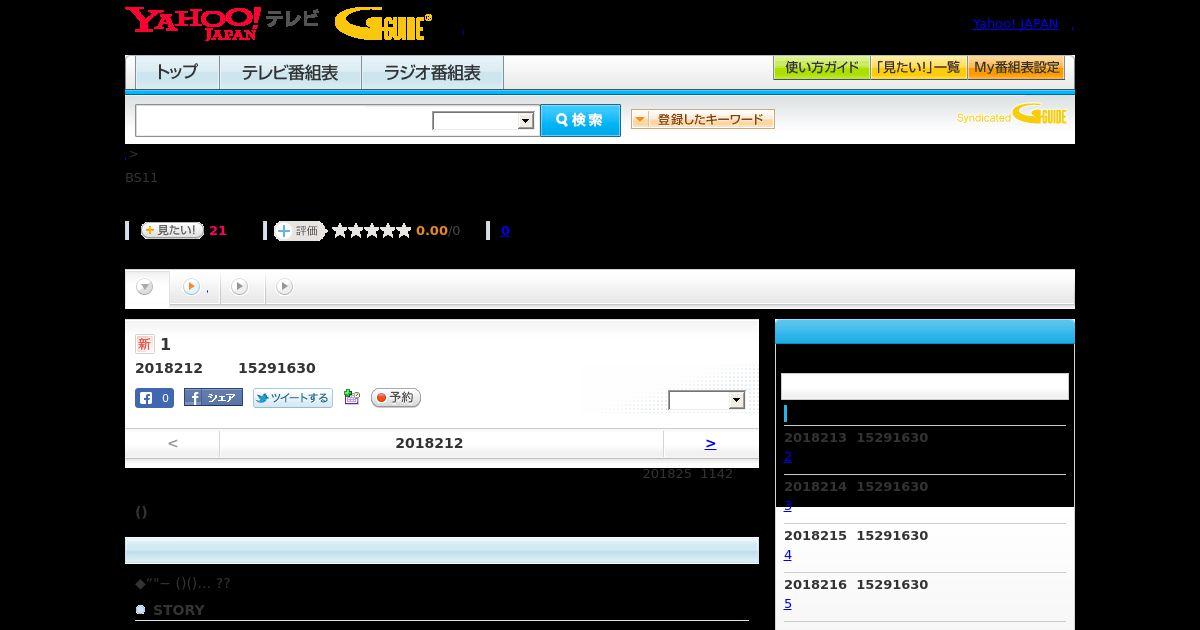Open the Yahoo! JAPAN link
Image resolution: width=1200 pixels, height=630 pixels.
click(x=1015, y=23)
